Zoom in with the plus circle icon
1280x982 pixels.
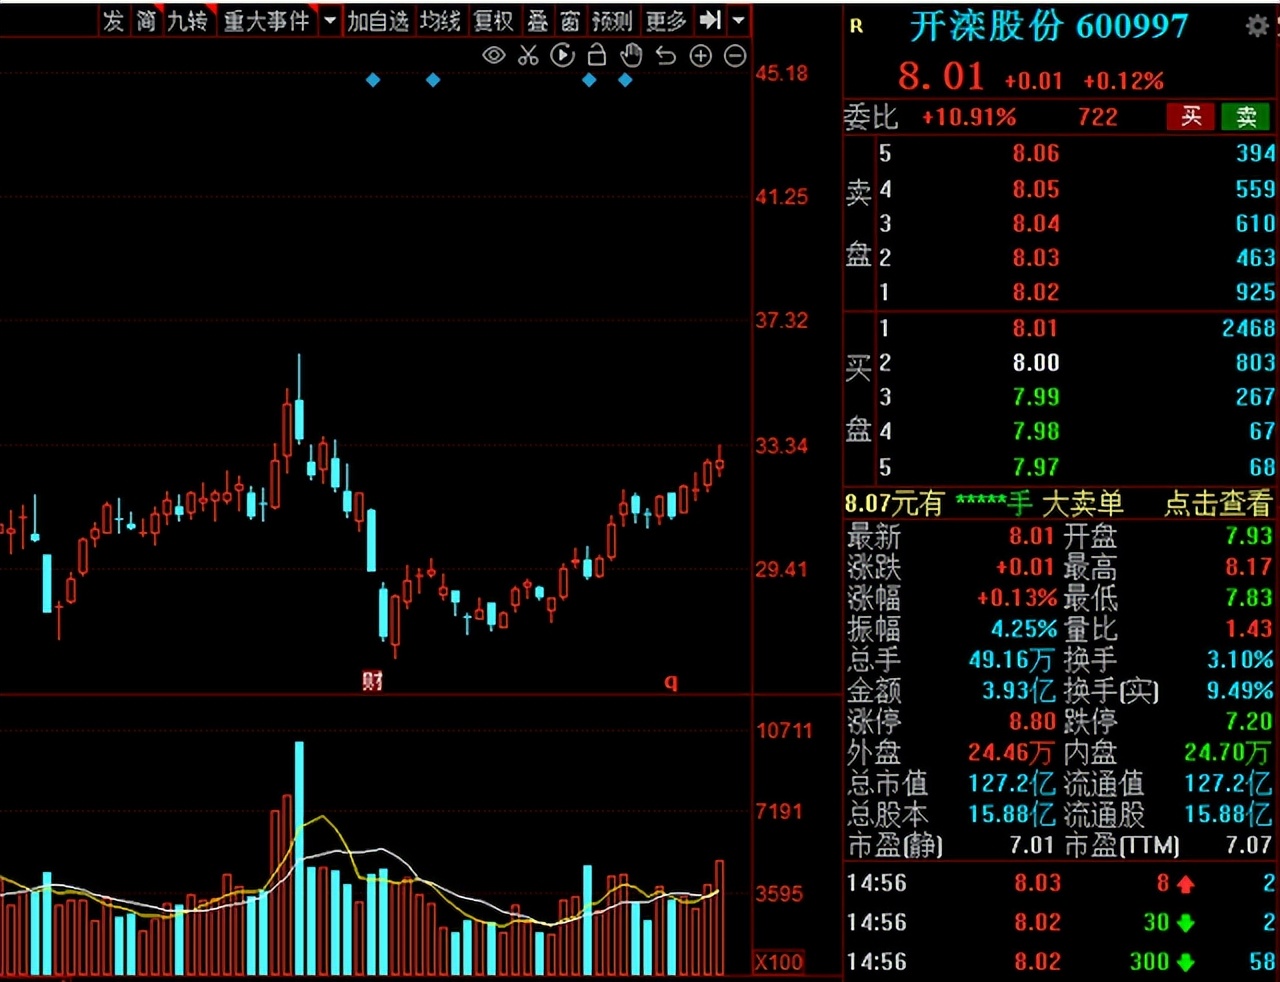pos(701,56)
